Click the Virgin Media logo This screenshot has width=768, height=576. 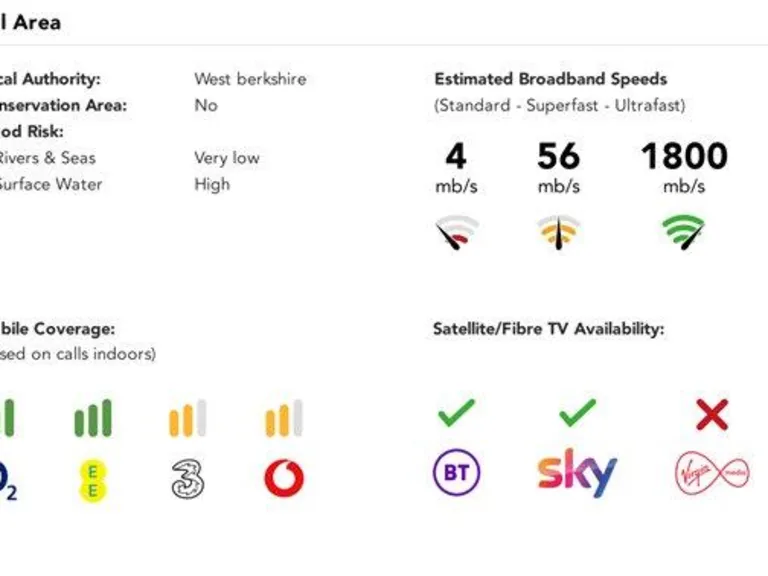coord(712,472)
